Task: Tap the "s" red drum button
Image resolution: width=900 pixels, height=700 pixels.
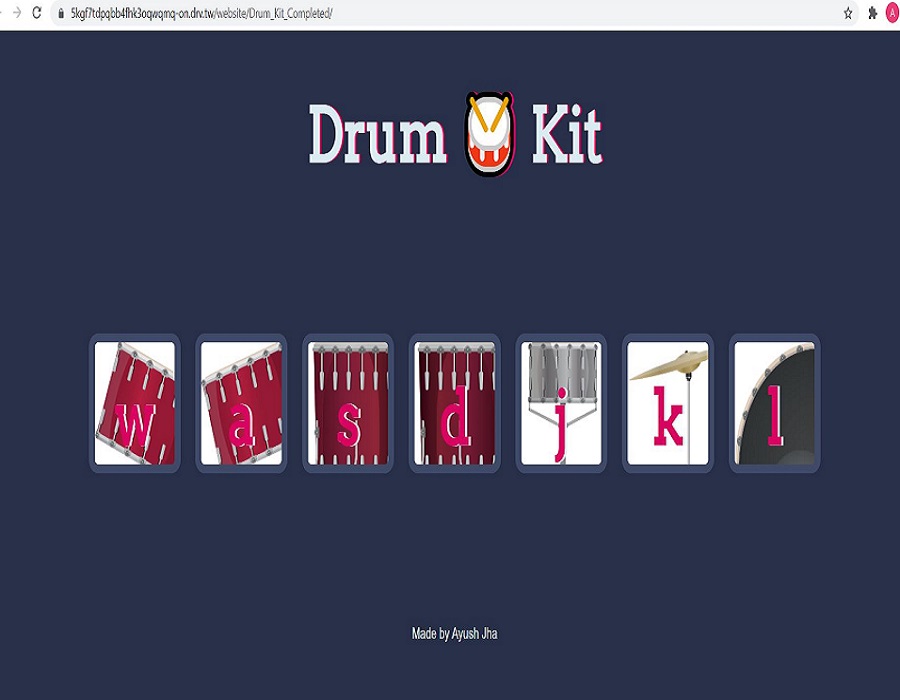Action: tap(348, 403)
